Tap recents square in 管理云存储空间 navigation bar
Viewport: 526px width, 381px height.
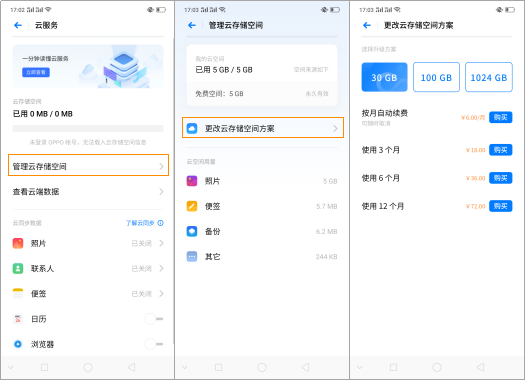click(x=218, y=368)
